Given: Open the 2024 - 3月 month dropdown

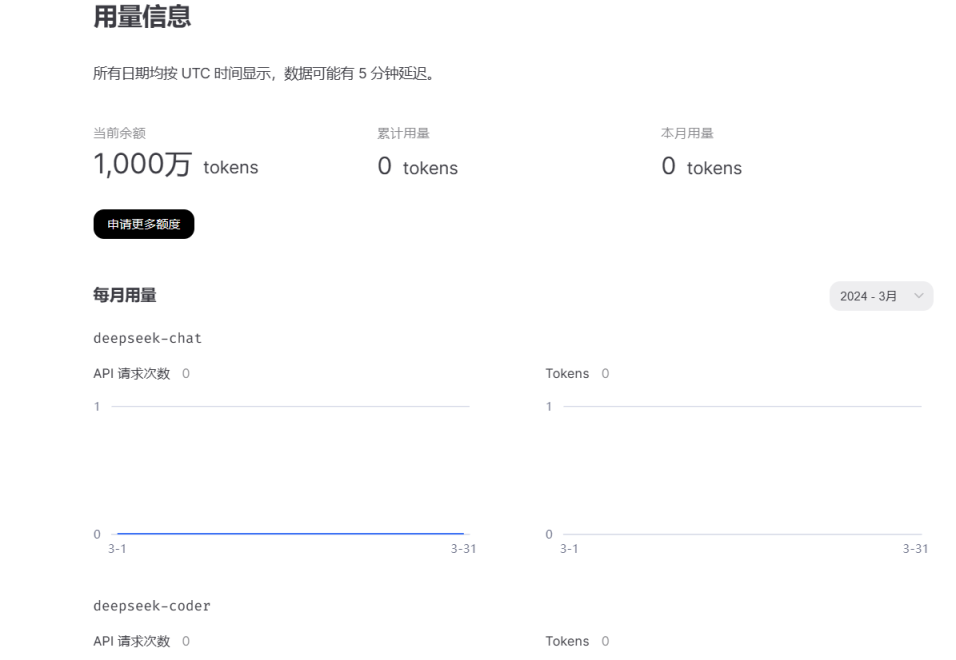Looking at the screenshot, I should click(x=880, y=296).
